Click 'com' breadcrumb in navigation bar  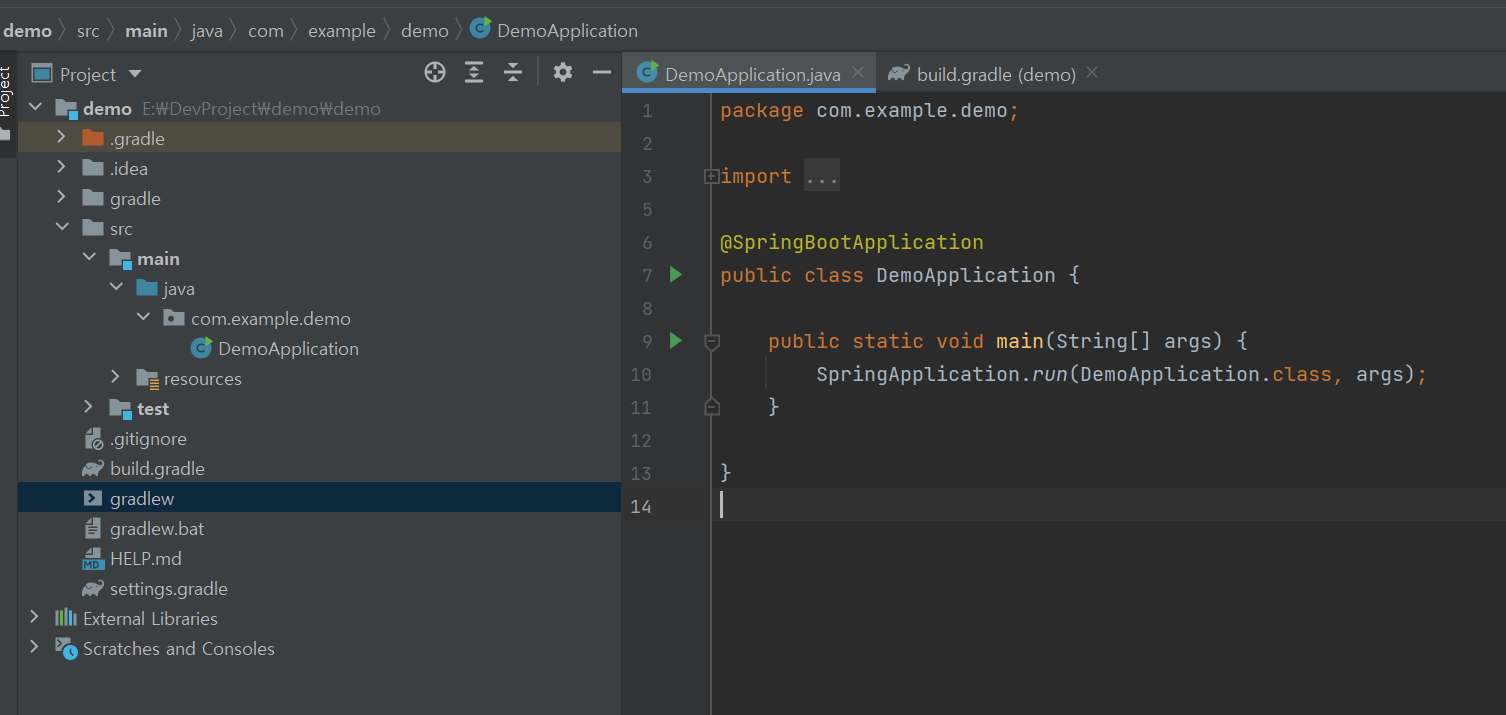pyautogui.click(x=266, y=31)
